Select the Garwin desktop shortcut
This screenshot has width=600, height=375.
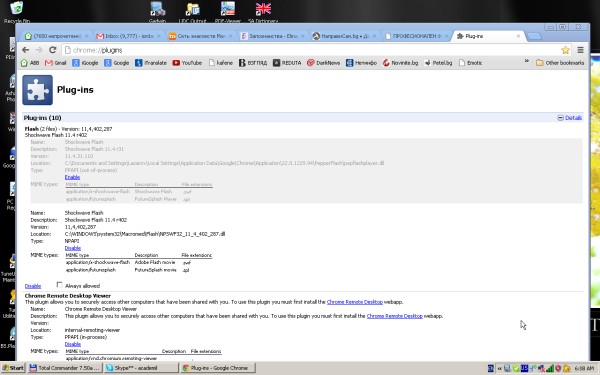point(157,12)
